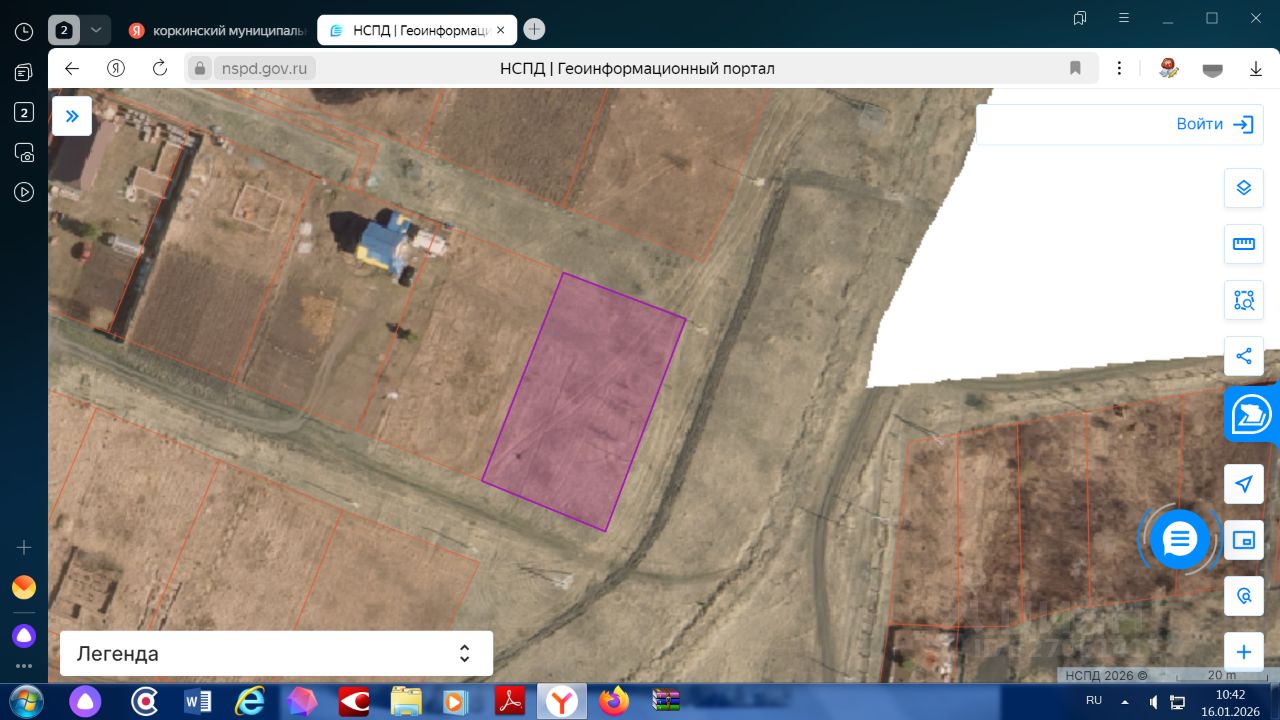Expand the Легенда panel
This screenshot has height=720, width=1280.
(x=276, y=654)
